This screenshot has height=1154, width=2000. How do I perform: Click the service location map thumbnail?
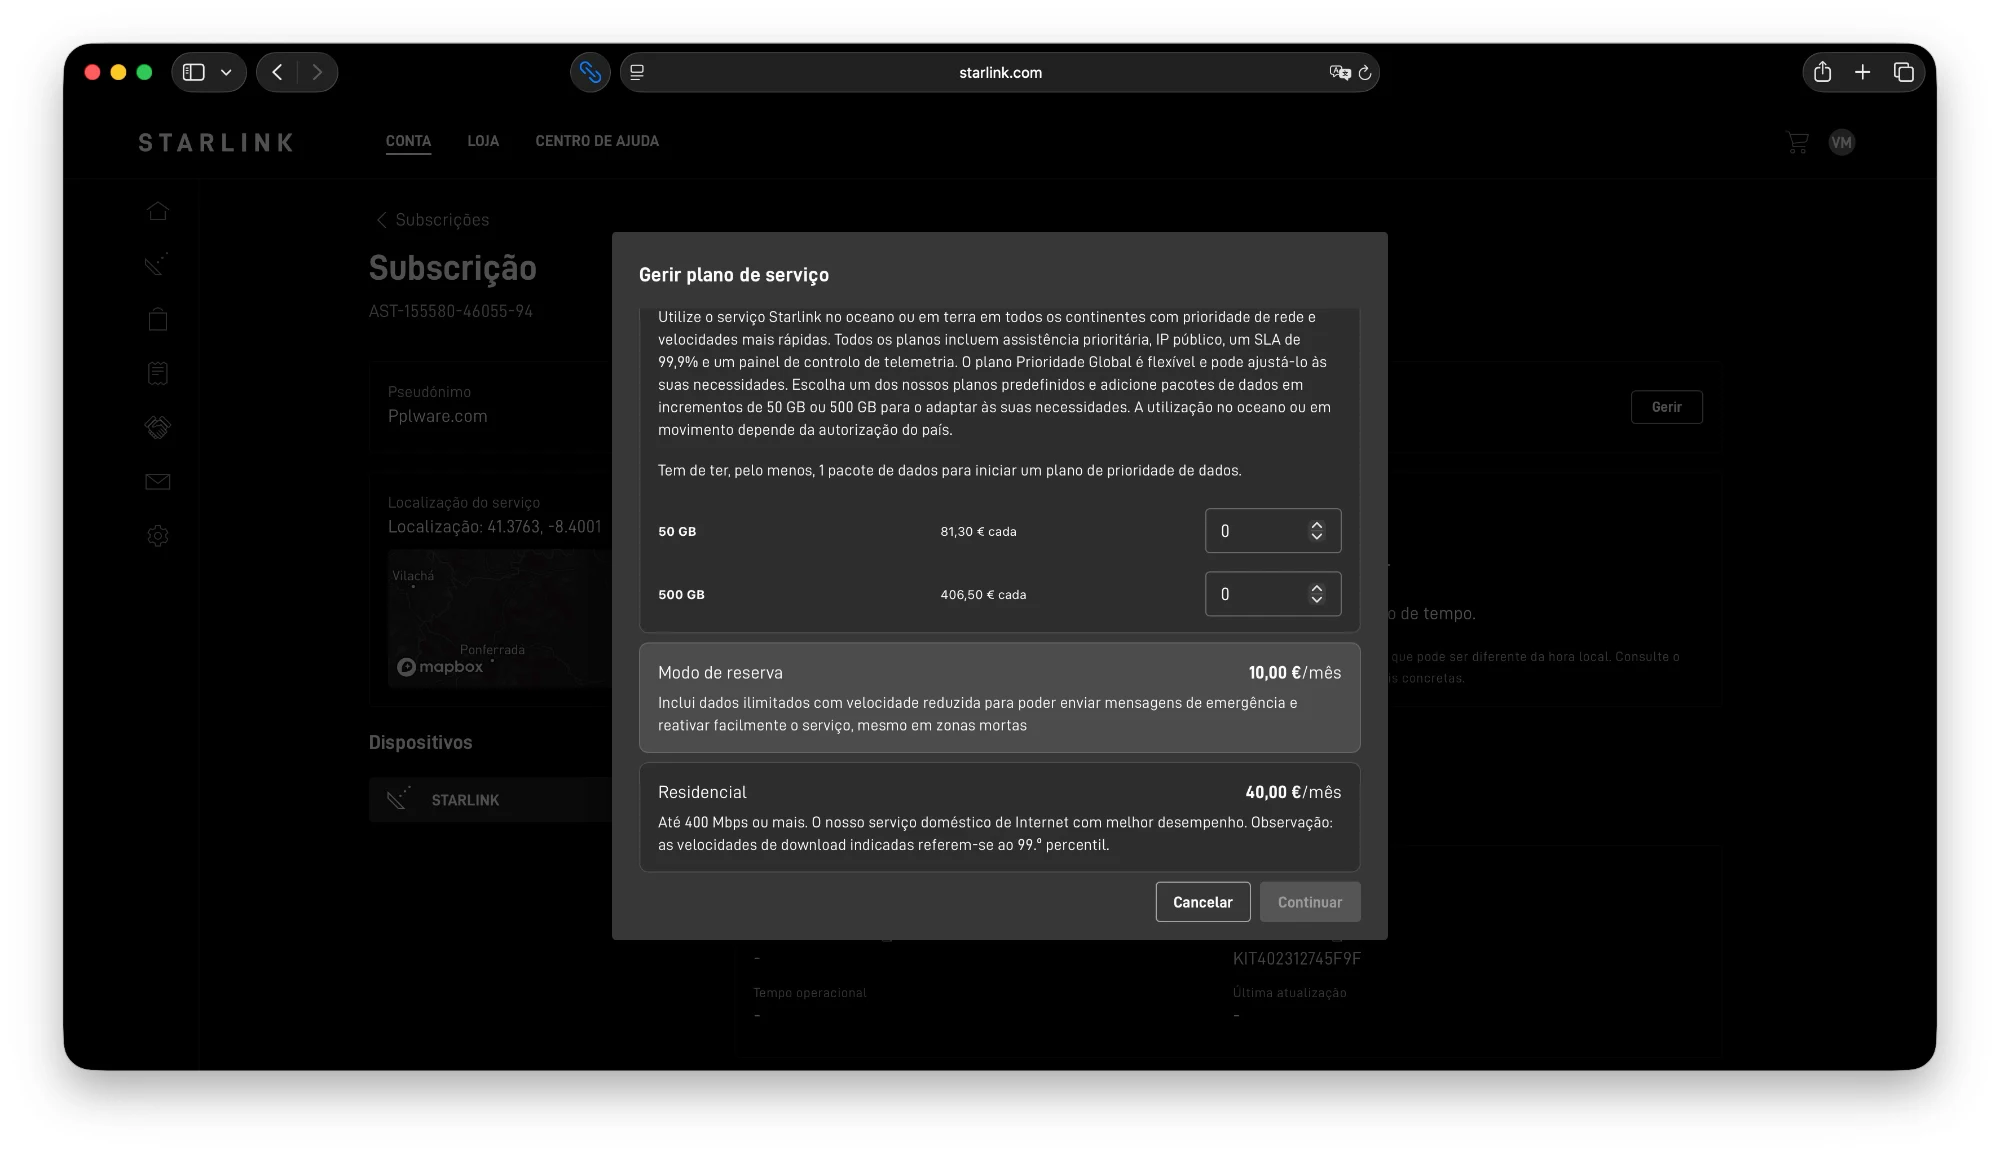point(499,619)
